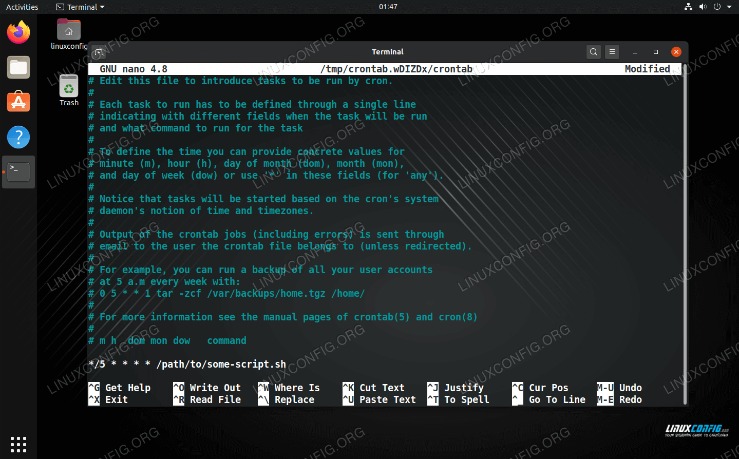Open the linuxconfig home folder icon
Image resolution: width=739 pixels, height=459 pixels.
point(69,33)
